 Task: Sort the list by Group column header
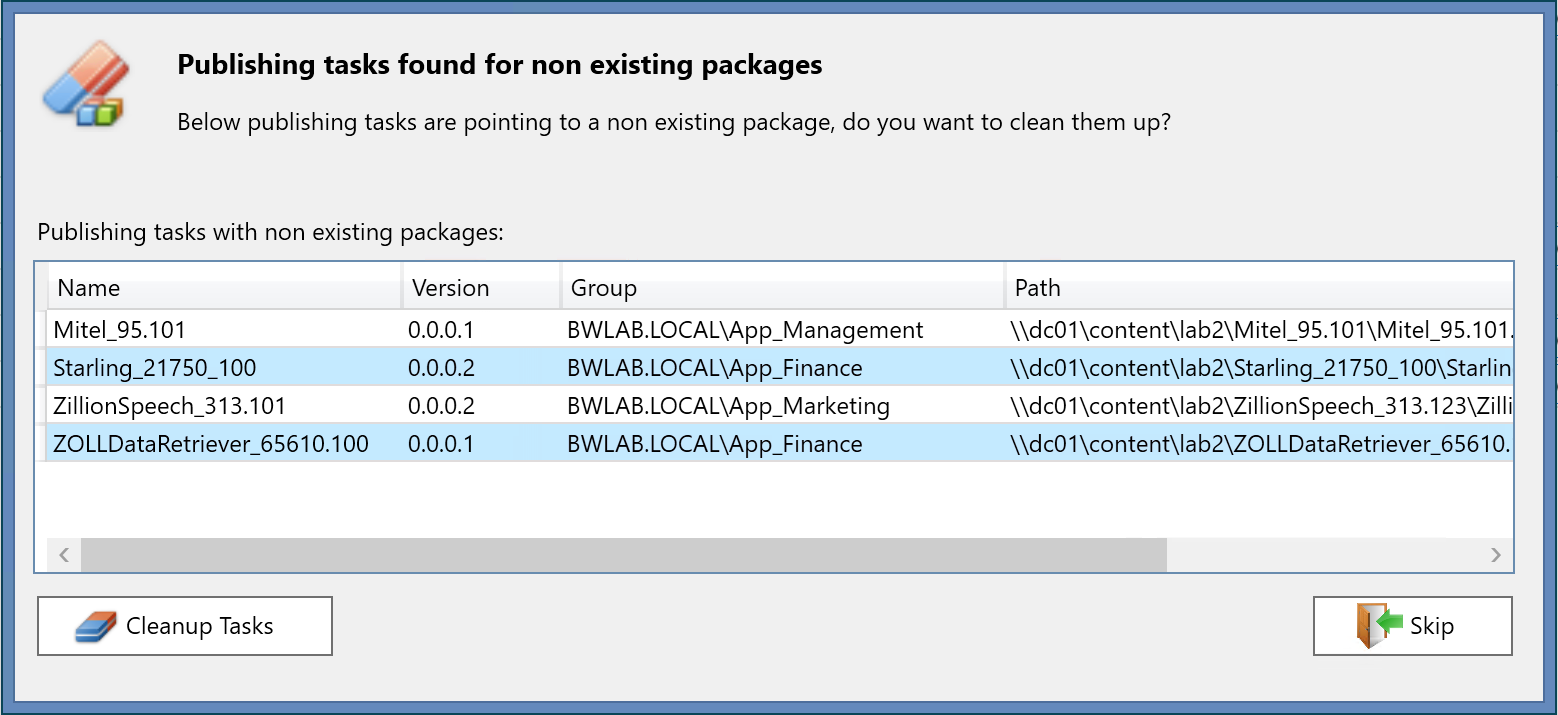tap(603, 288)
